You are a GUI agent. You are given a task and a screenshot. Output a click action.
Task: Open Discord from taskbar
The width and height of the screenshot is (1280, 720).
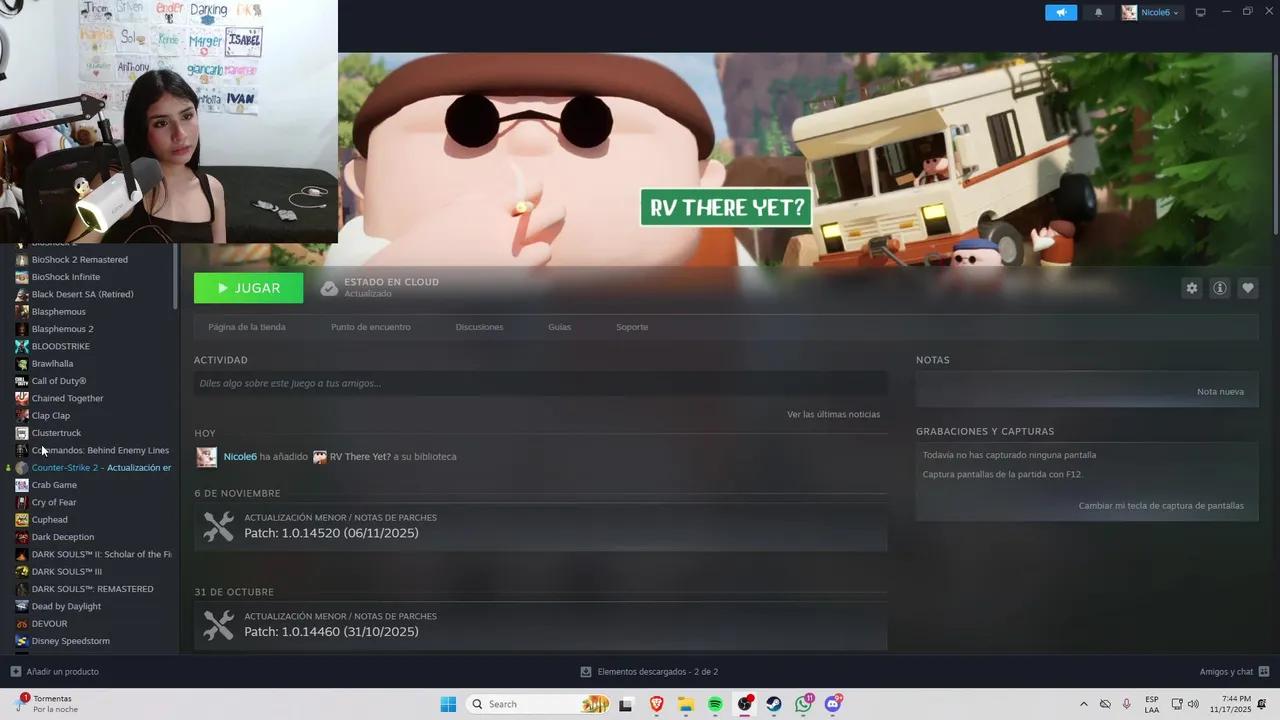click(x=833, y=704)
